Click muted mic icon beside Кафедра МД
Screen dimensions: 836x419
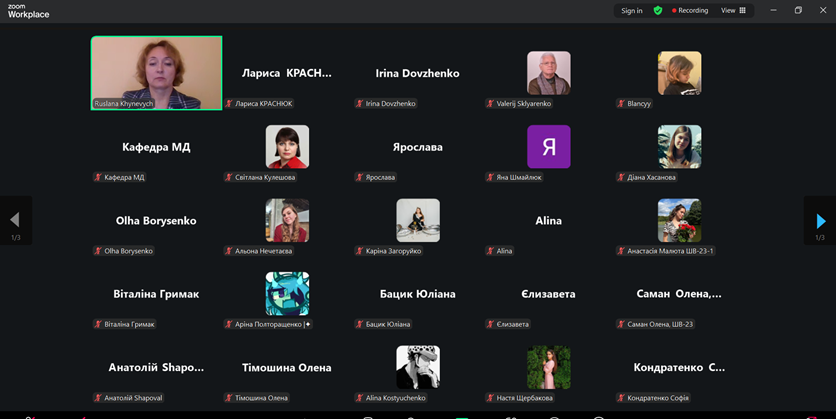98,177
